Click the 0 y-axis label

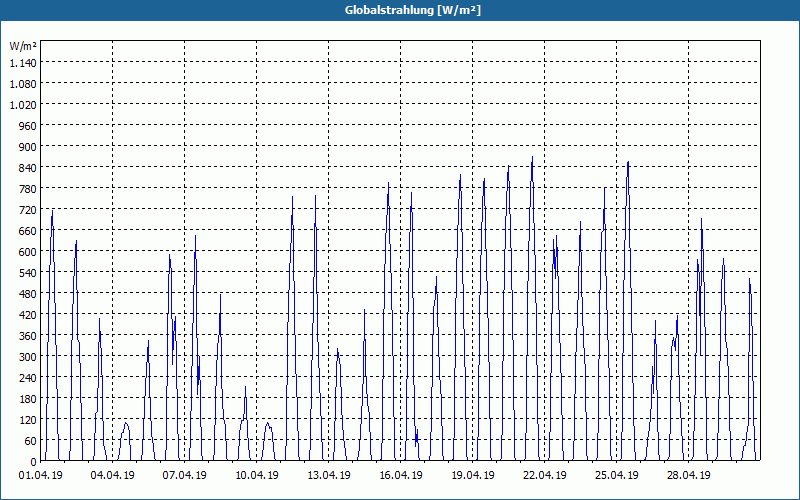(34, 462)
